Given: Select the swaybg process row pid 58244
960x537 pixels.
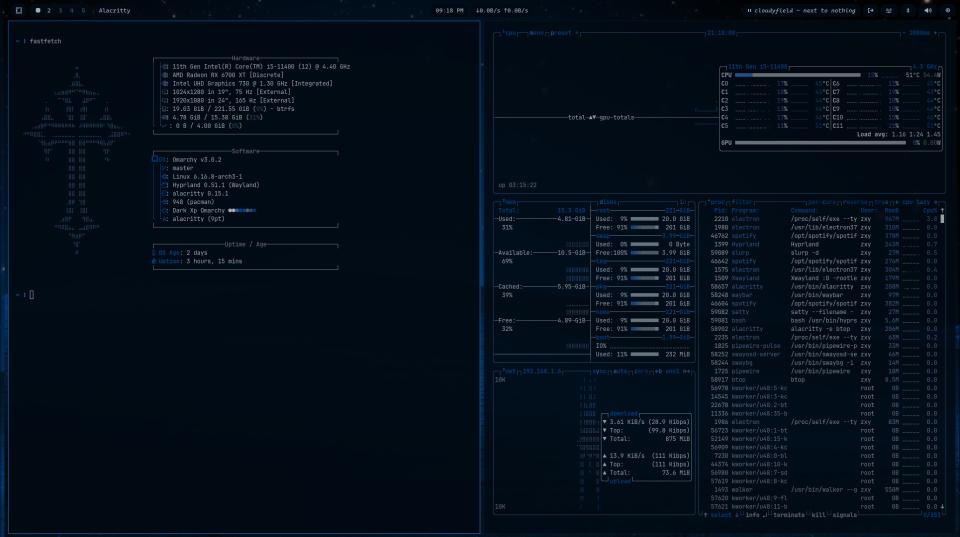Looking at the screenshot, I should click(x=823, y=362).
